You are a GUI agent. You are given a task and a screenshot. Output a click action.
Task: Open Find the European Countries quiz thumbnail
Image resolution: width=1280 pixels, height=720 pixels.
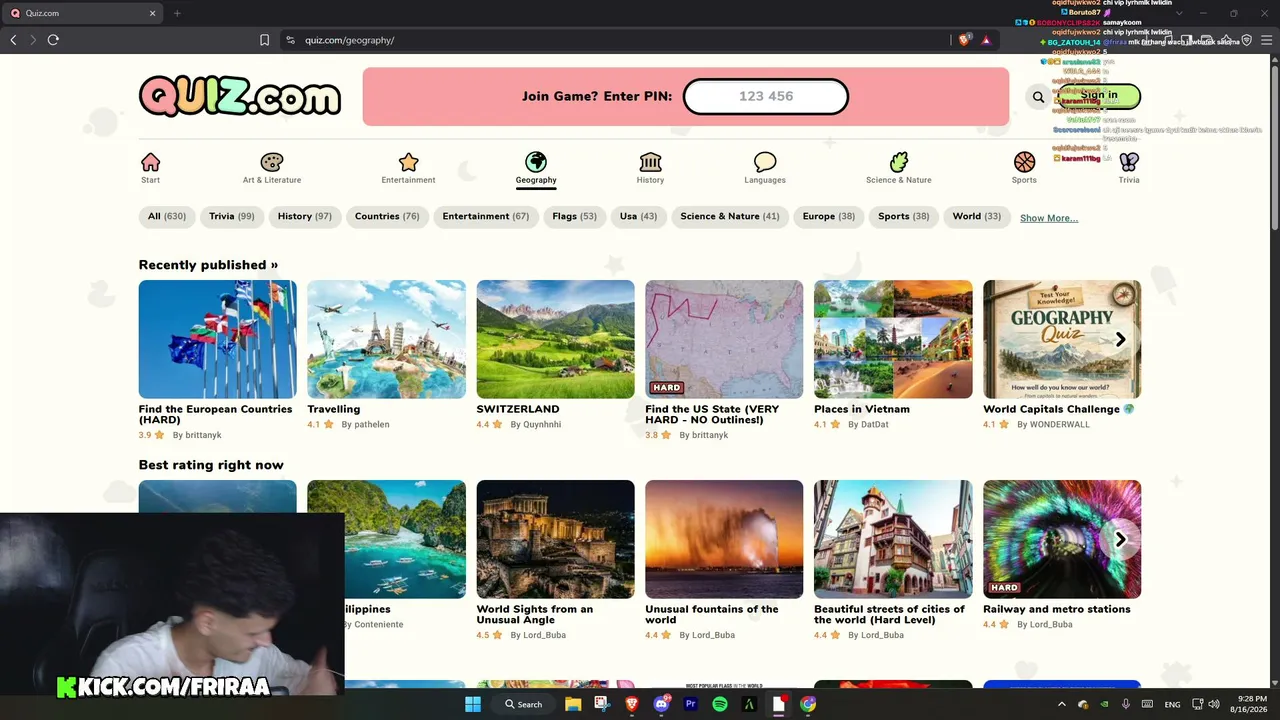click(218, 339)
